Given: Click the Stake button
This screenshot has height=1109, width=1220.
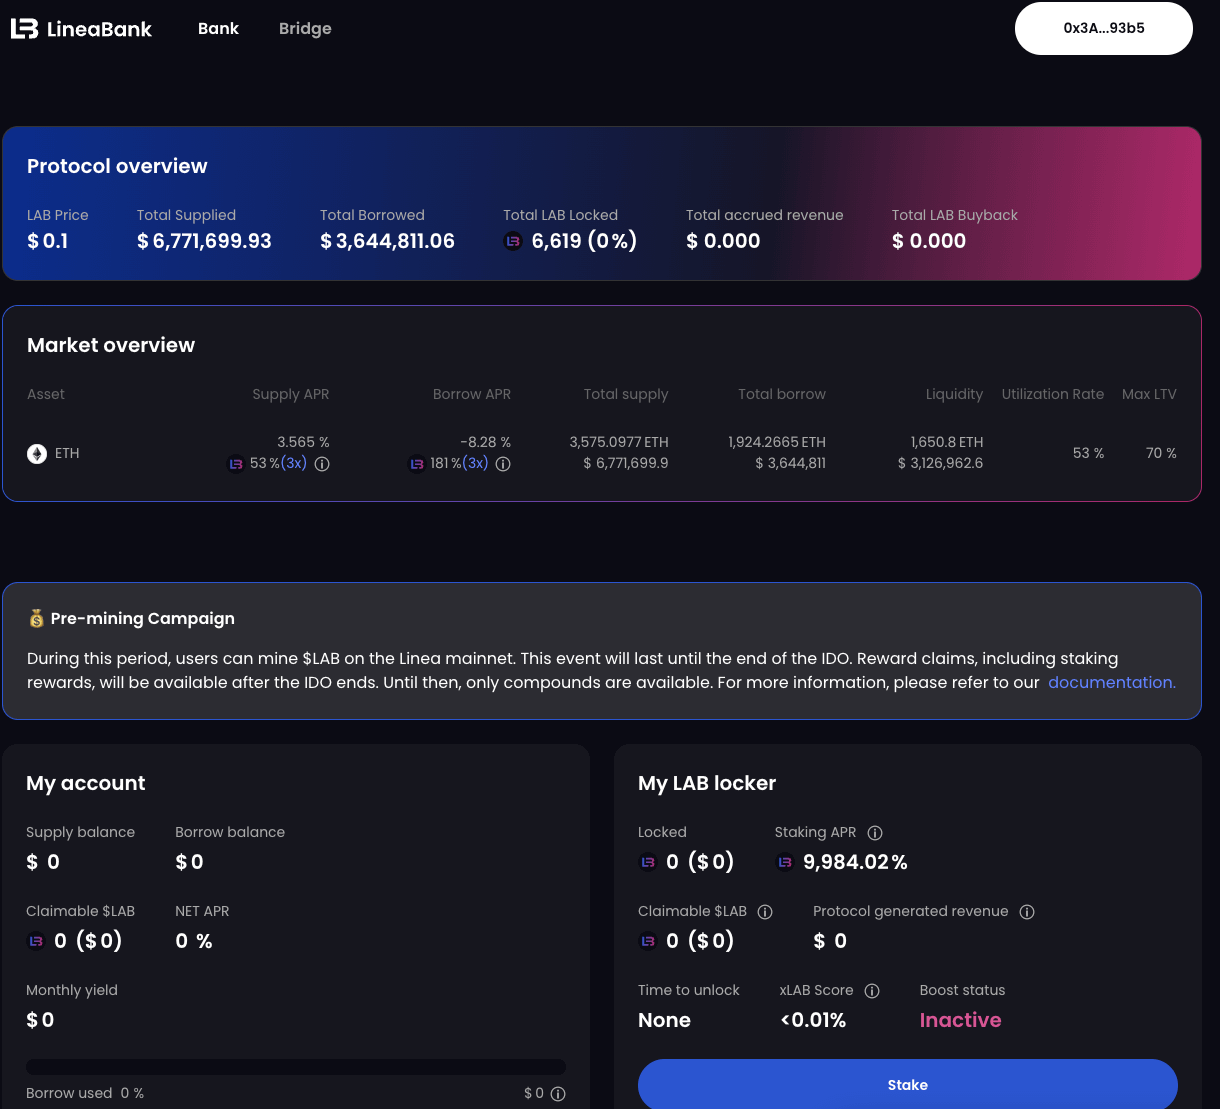Looking at the screenshot, I should pos(908,1084).
